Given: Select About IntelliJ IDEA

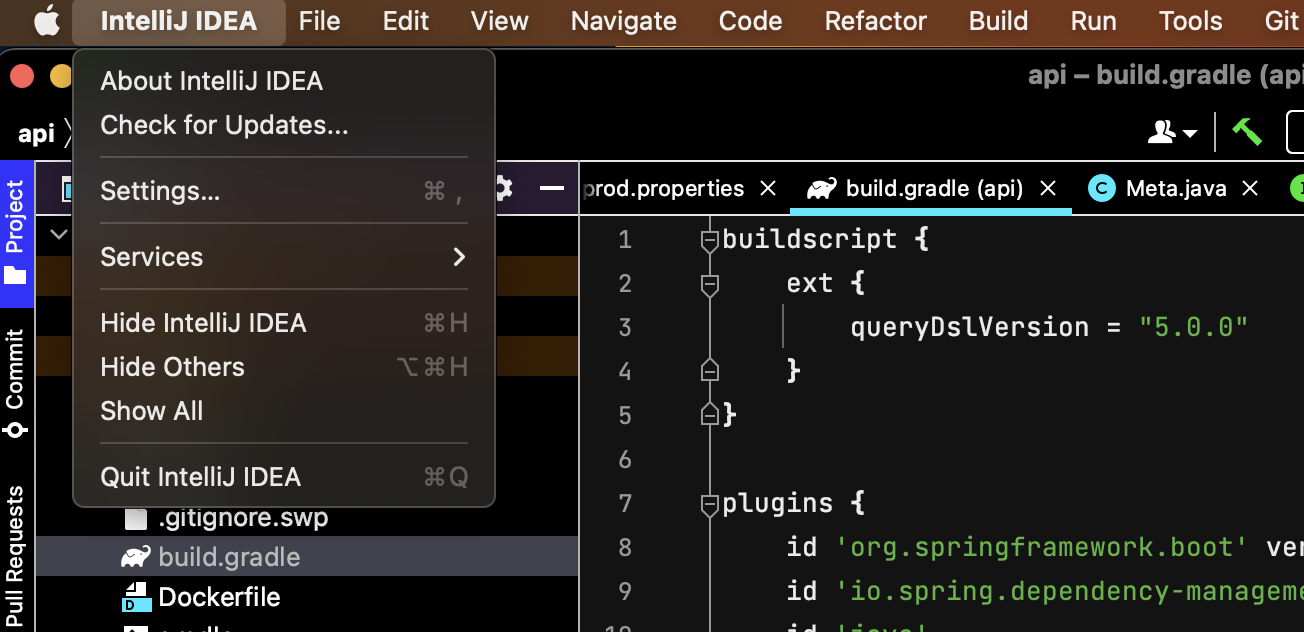Looking at the screenshot, I should point(284,81).
